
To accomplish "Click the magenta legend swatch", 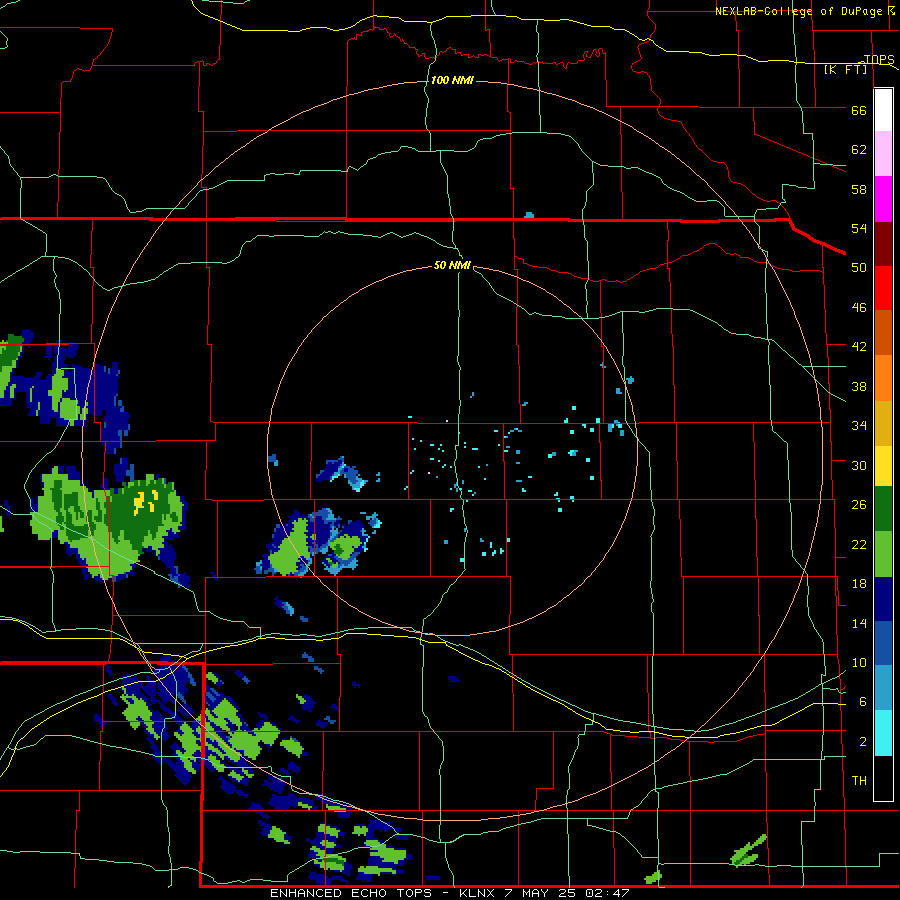I will [883, 199].
